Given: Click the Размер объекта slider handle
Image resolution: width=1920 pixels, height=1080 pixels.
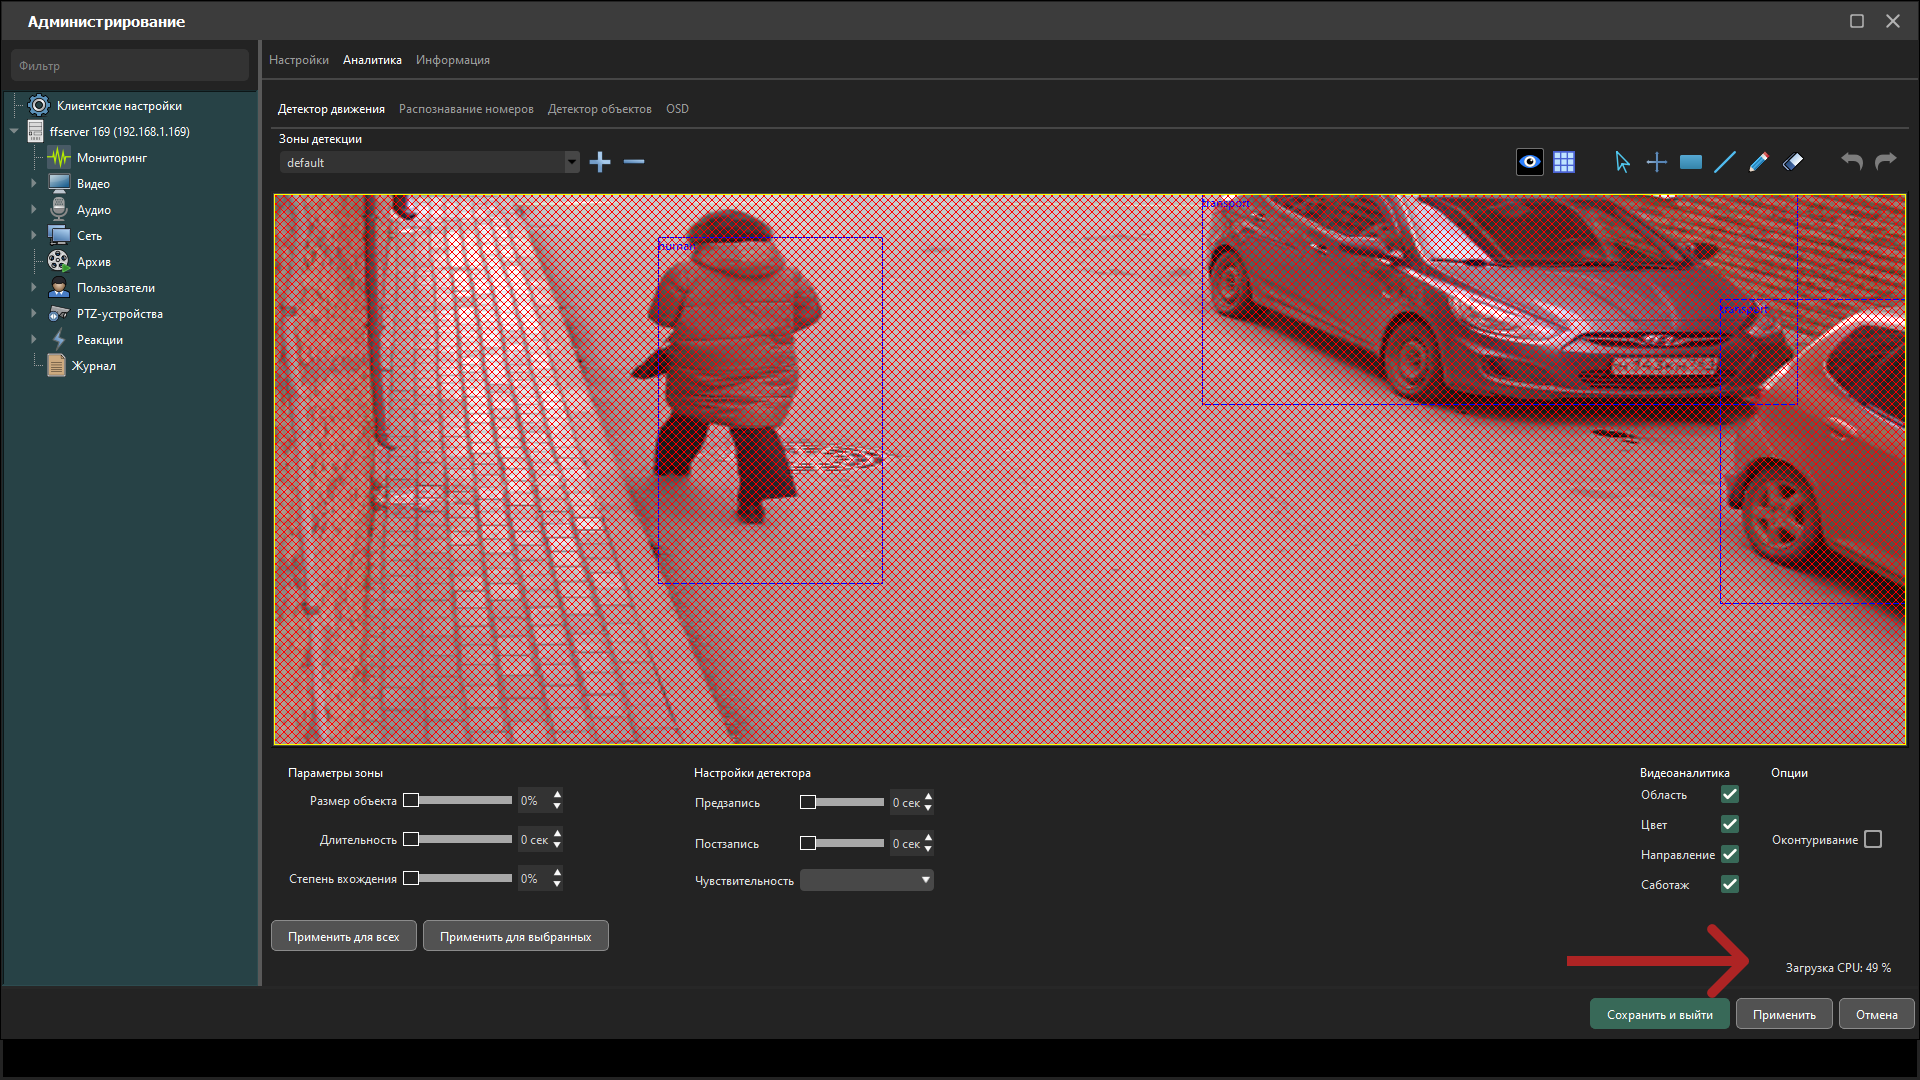Looking at the screenshot, I should tap(411, 800).
